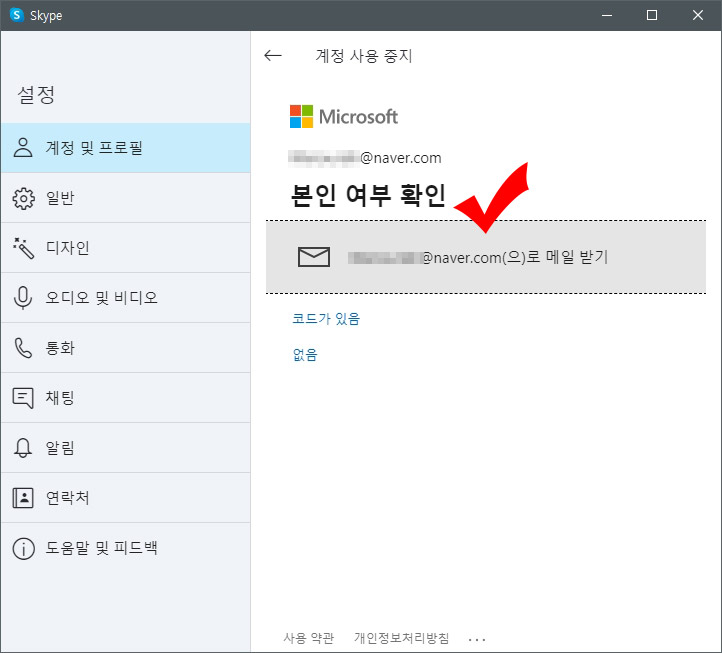Open 알림 settings

click(x=126, y=448)
